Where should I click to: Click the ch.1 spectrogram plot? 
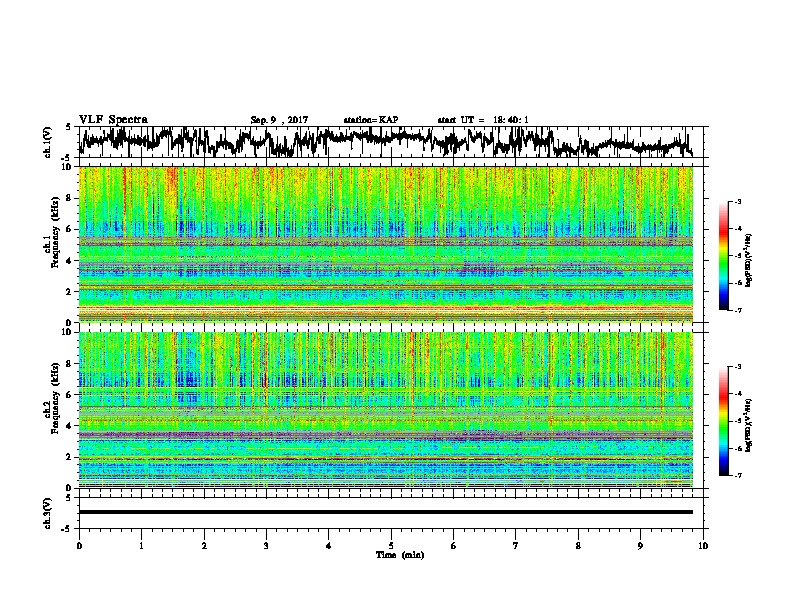(386, 244)
